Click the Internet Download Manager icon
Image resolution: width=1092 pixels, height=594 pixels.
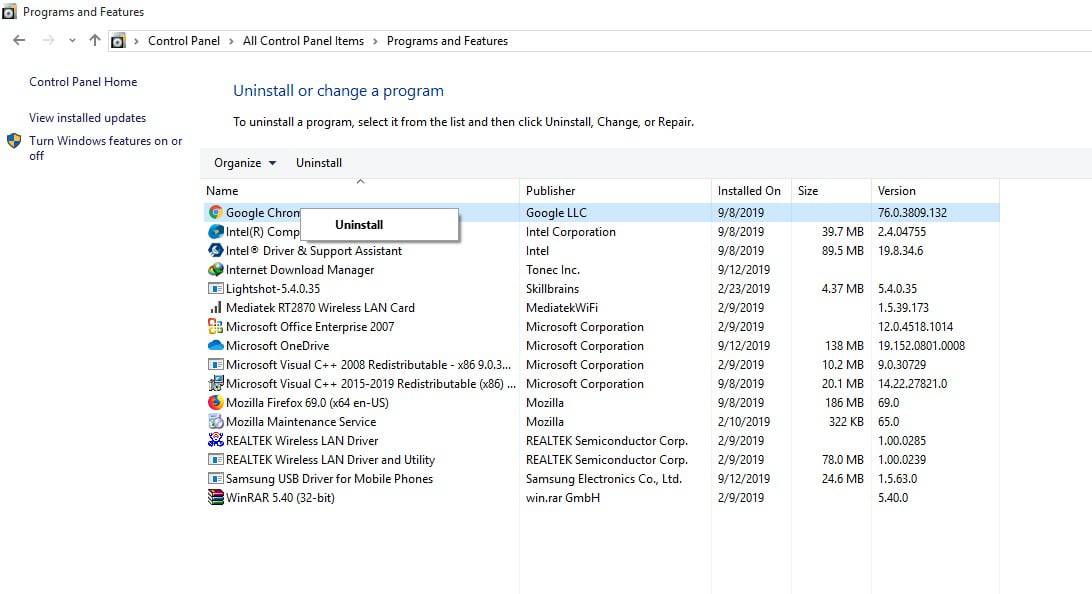tap(215, 270)
